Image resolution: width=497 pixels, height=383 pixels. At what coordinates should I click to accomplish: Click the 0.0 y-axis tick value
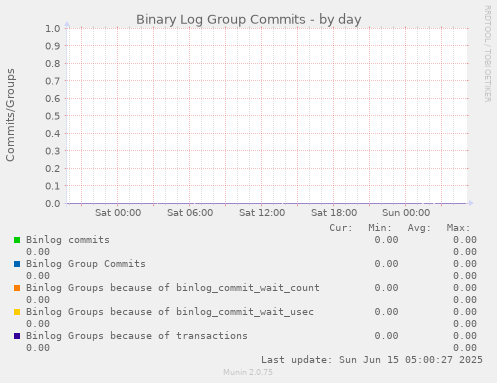click(x=53, y=203)
